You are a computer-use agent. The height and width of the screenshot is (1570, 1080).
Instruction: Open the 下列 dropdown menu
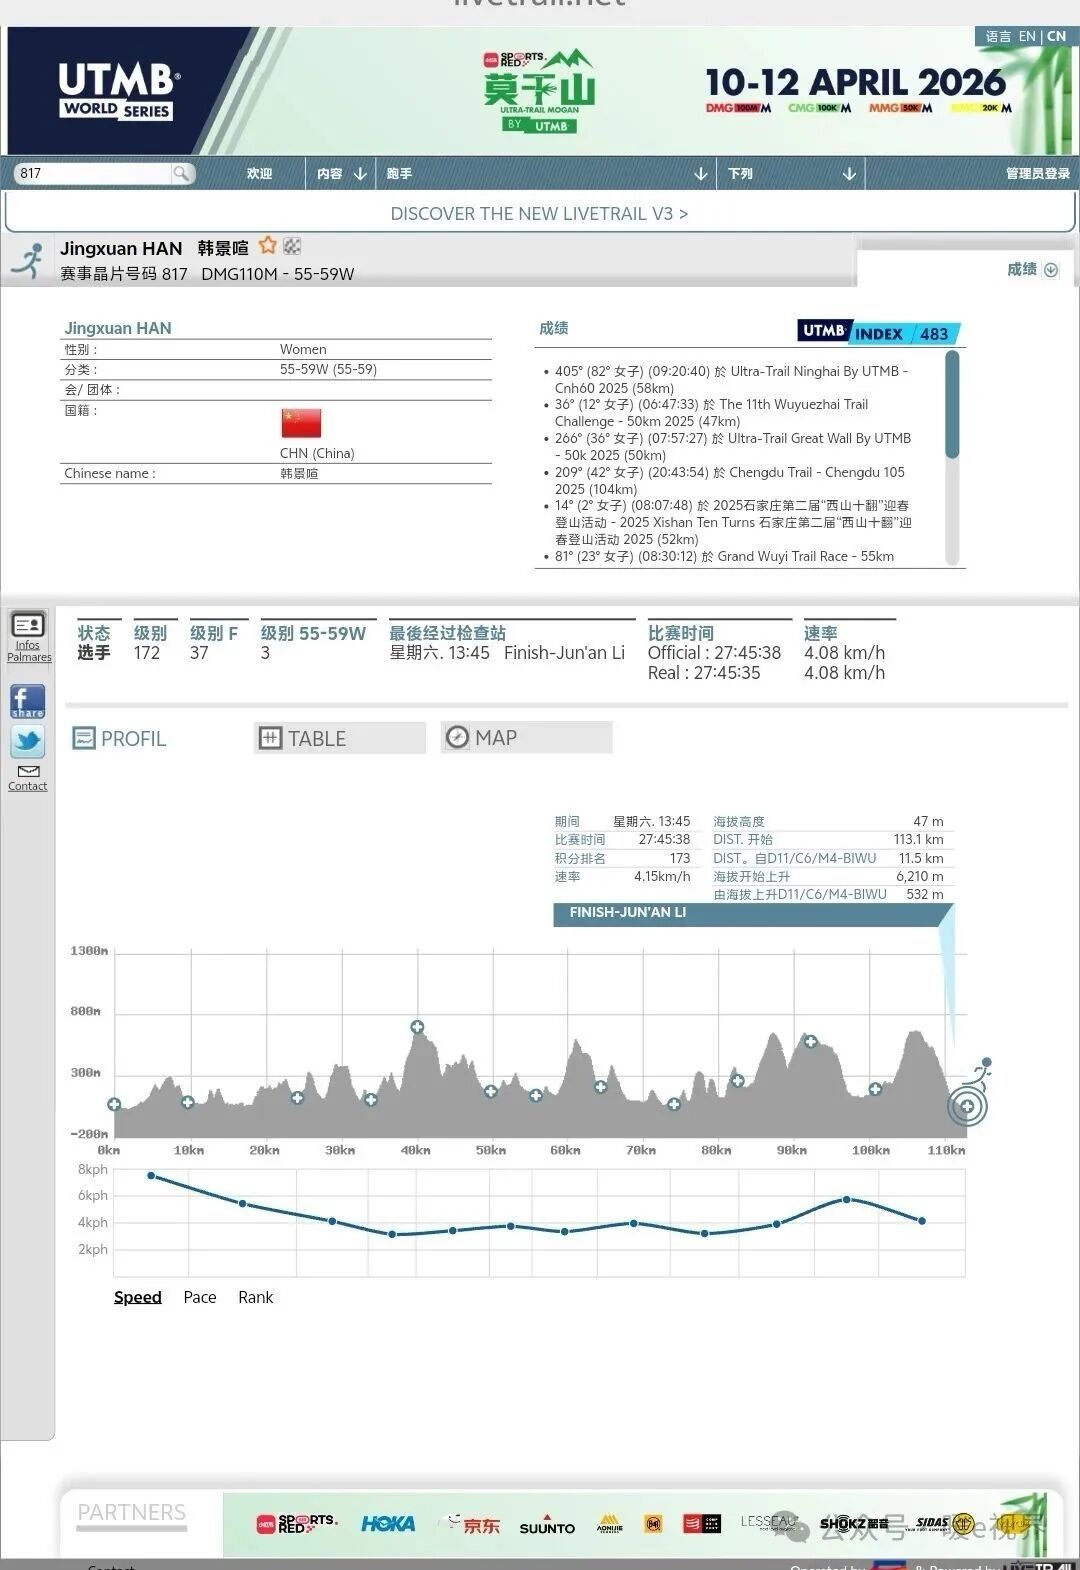point(791,174)
